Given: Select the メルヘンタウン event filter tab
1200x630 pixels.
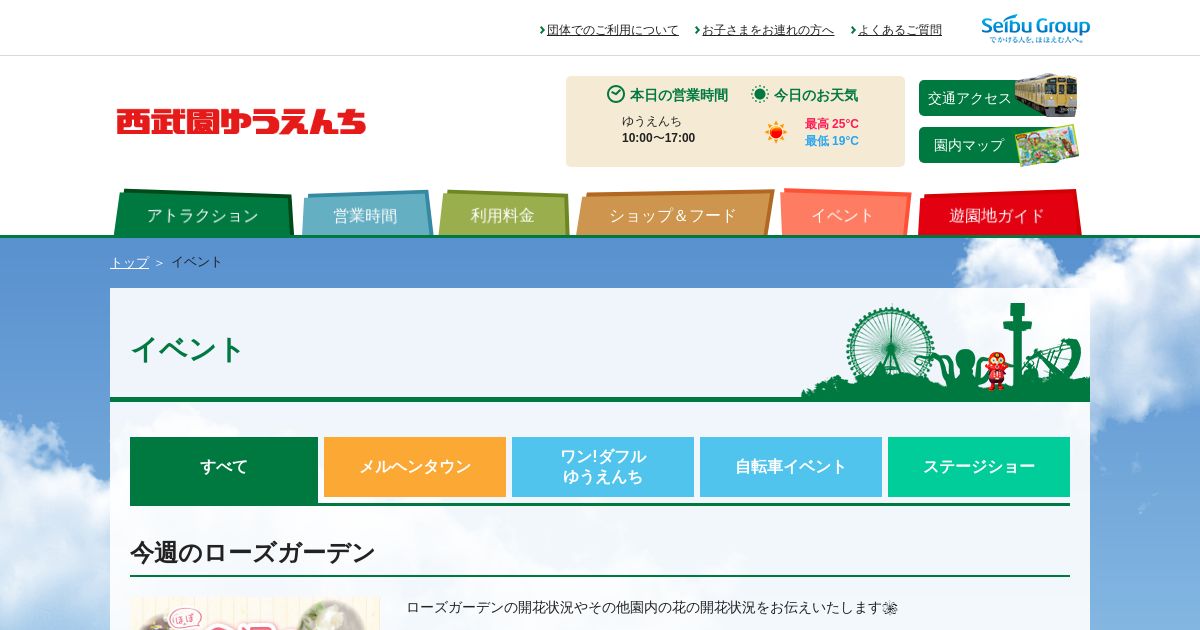Looking at the screenshot, I should pyautogui.click(x=415, y=467).
